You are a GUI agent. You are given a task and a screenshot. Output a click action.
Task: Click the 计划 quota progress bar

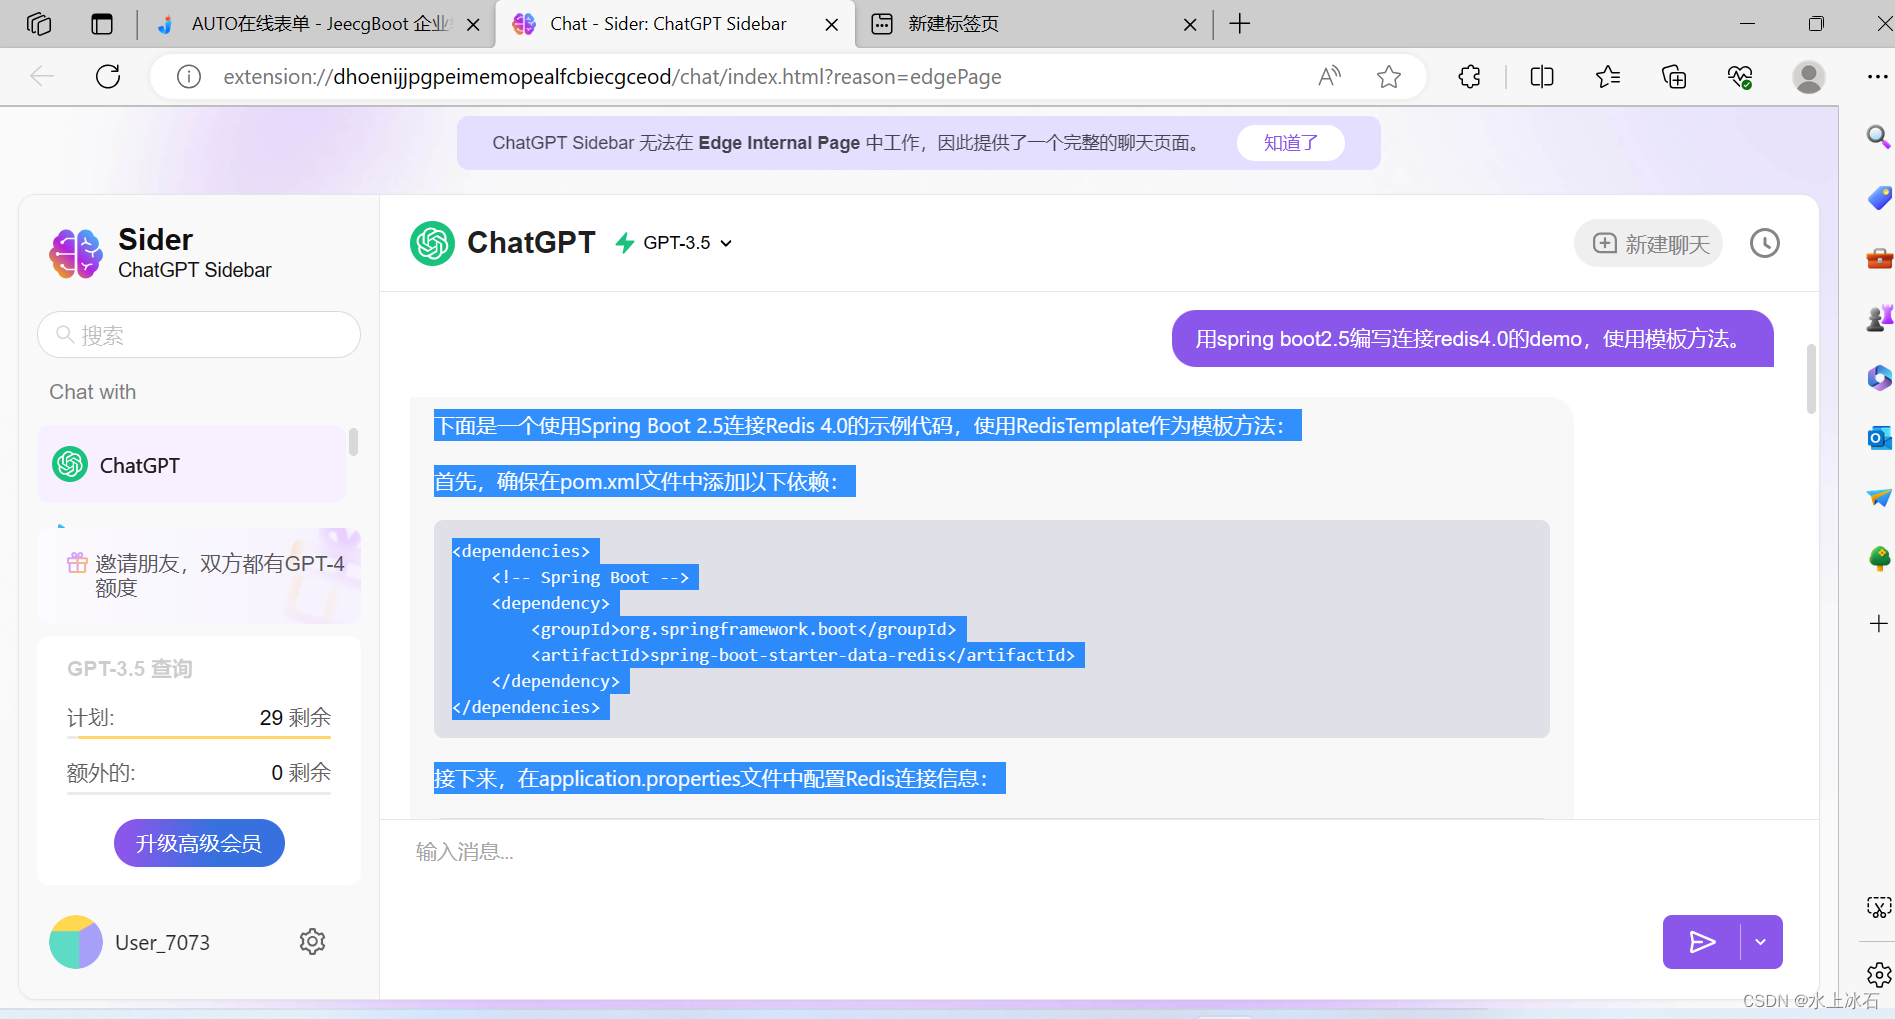pyautogui.click(x=199, y=737)
